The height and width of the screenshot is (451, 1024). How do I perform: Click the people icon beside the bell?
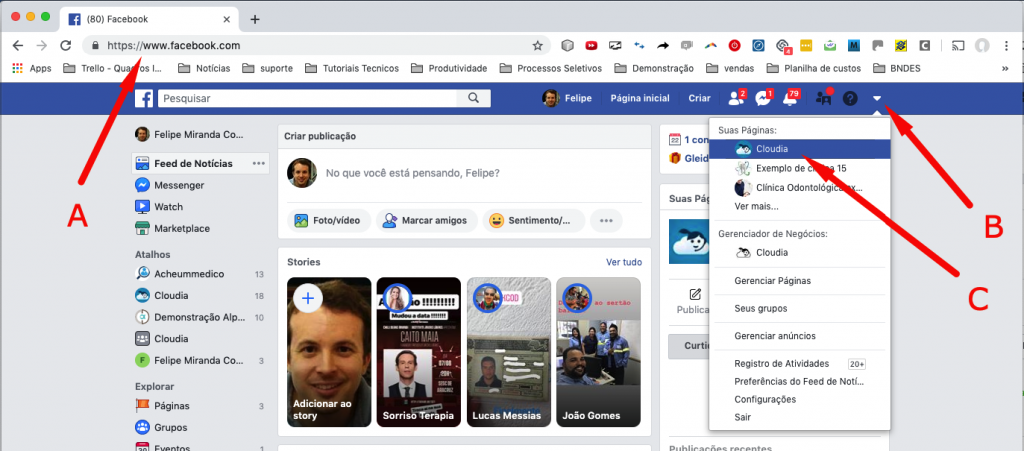tap(824, 98)
